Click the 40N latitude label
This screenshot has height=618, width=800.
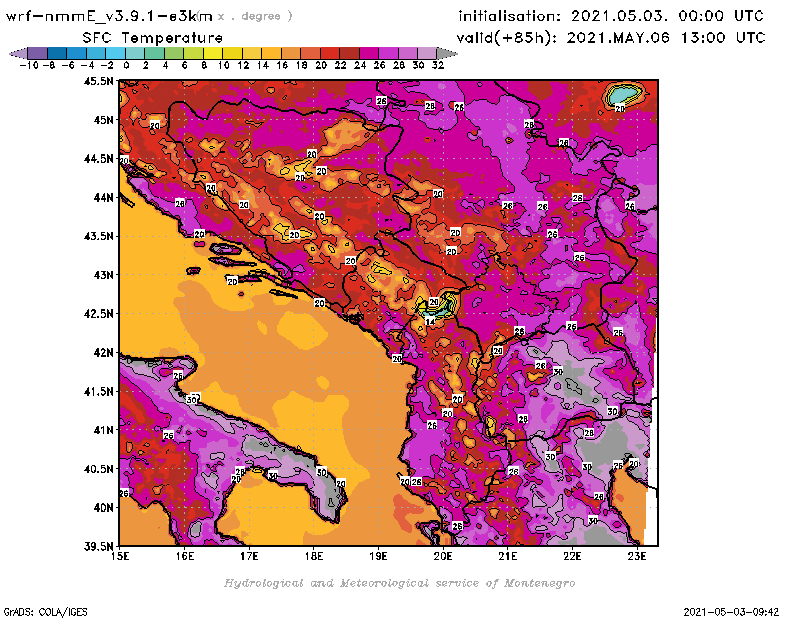103,508
